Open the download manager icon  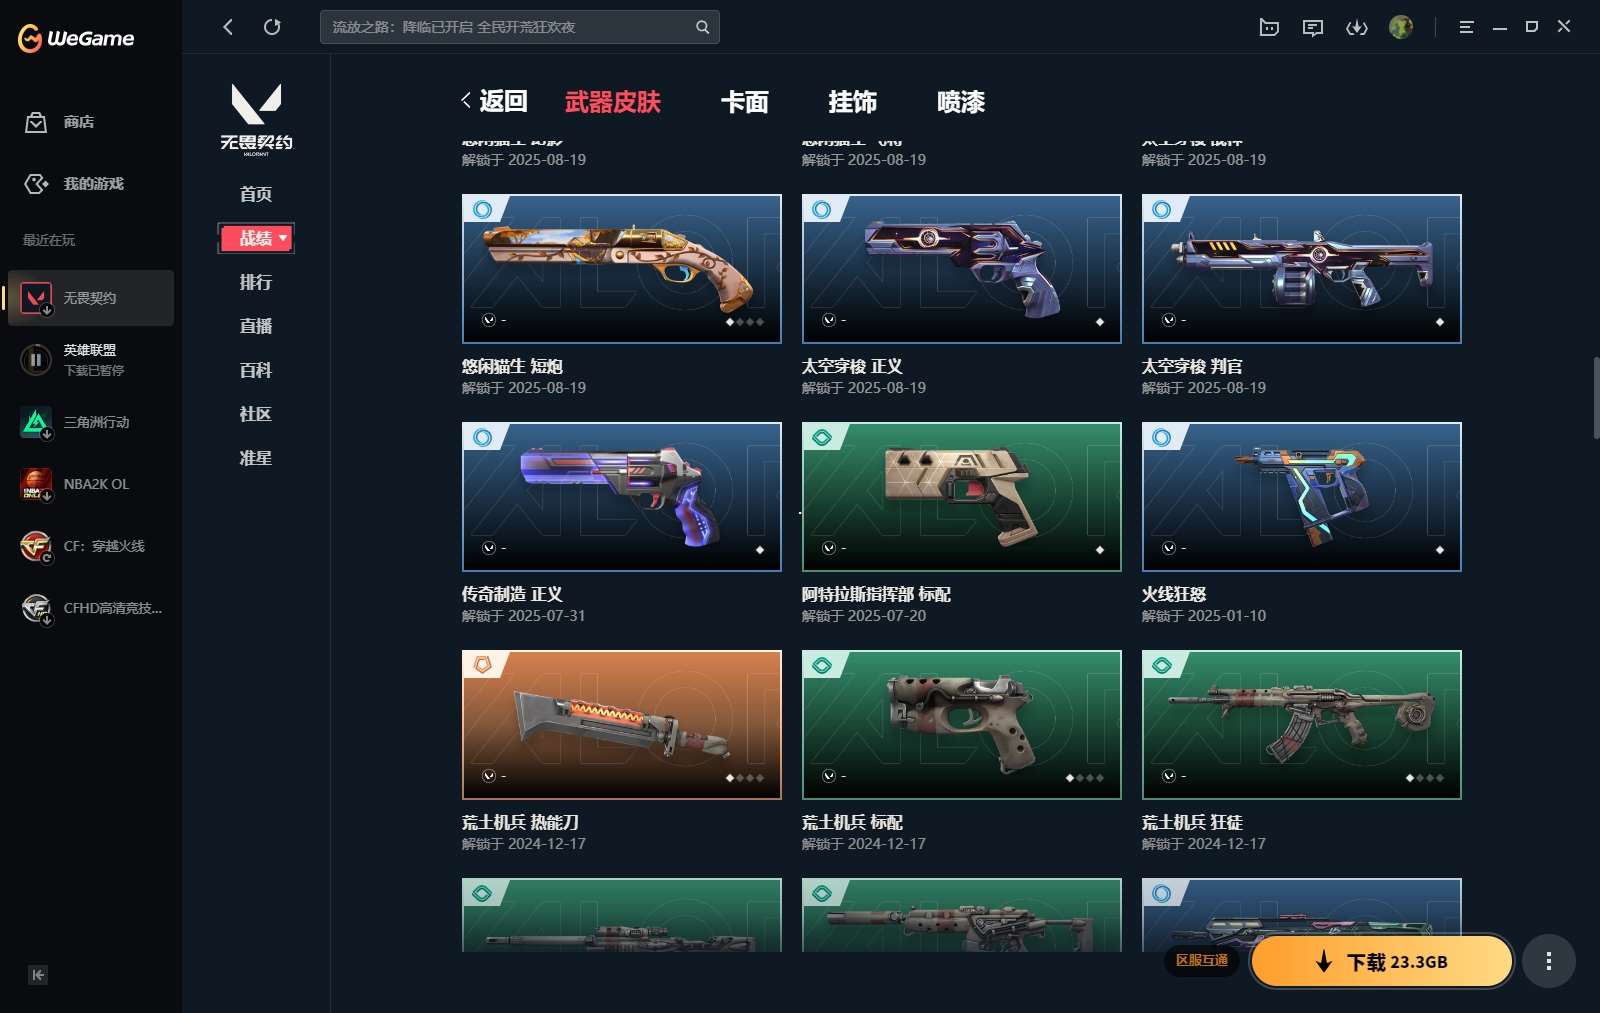[1357, 27]
